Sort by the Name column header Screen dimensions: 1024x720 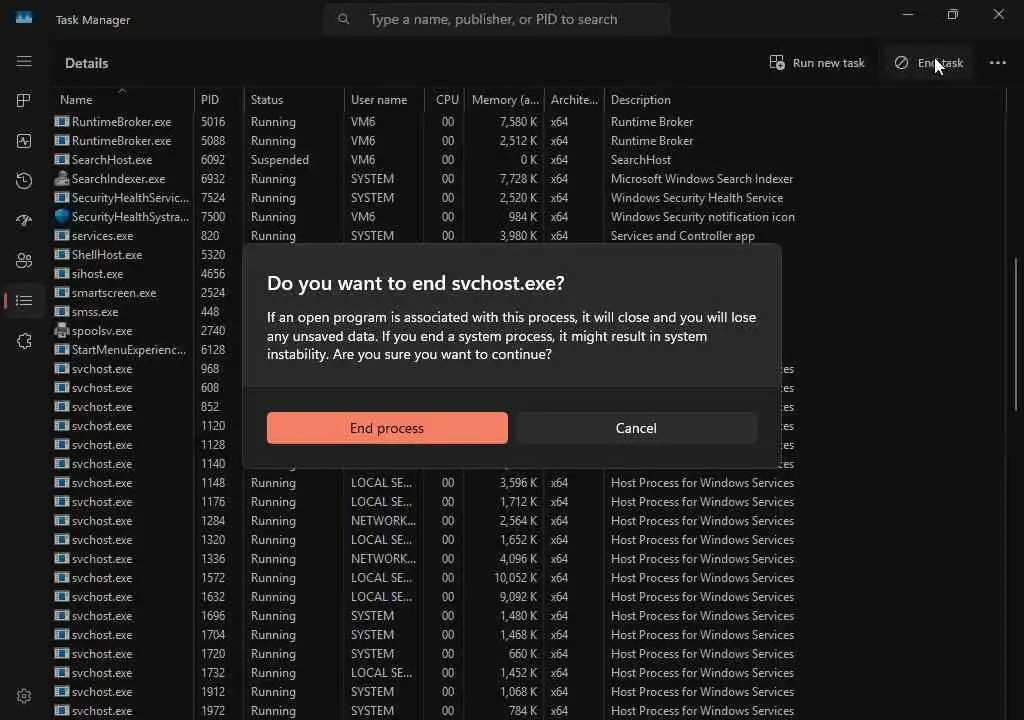point(123,100)
